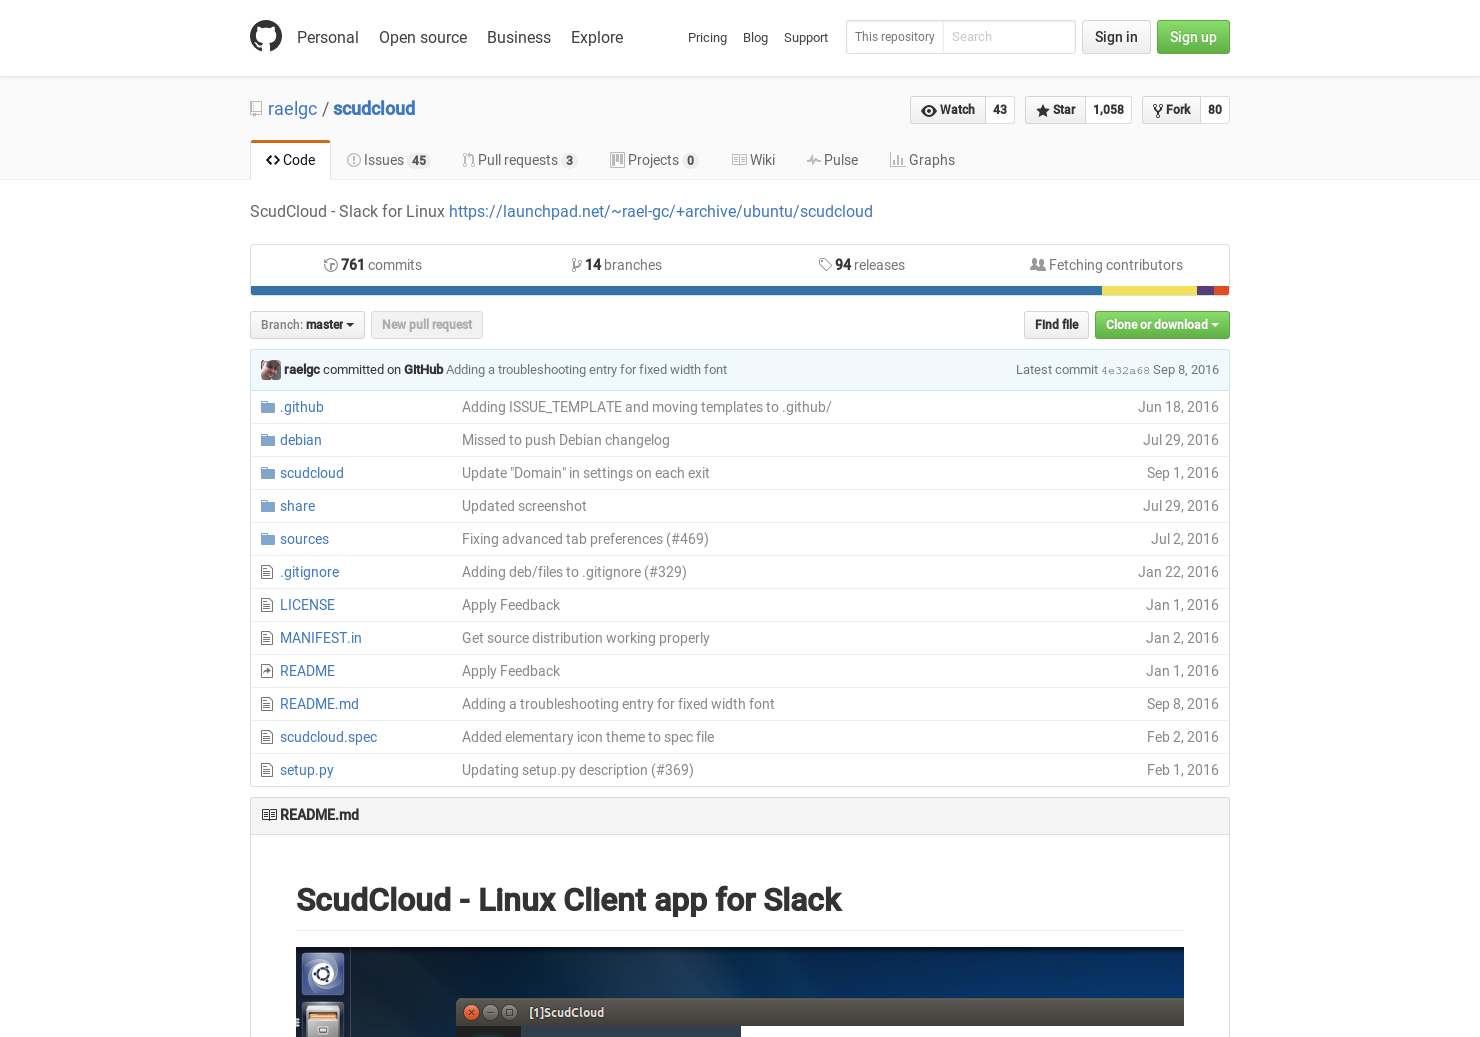This screenshot has height=1037, width=1480.
Task: Open the Branch: master dropdown
Action: (x=306, y=325)
